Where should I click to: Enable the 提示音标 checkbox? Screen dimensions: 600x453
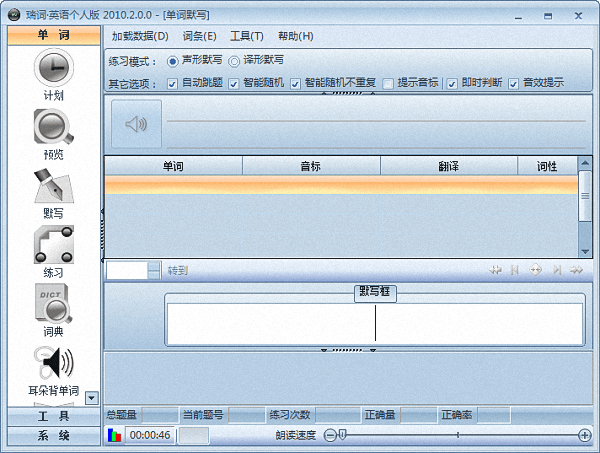[x=388, y=83]
